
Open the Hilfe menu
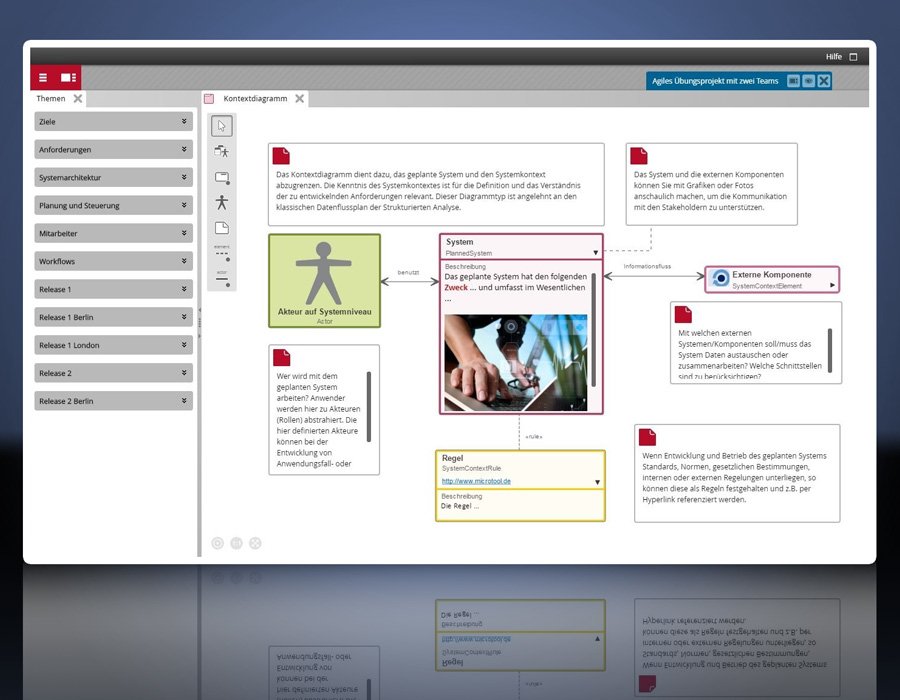pyautogui.click(x=833, y=57)
